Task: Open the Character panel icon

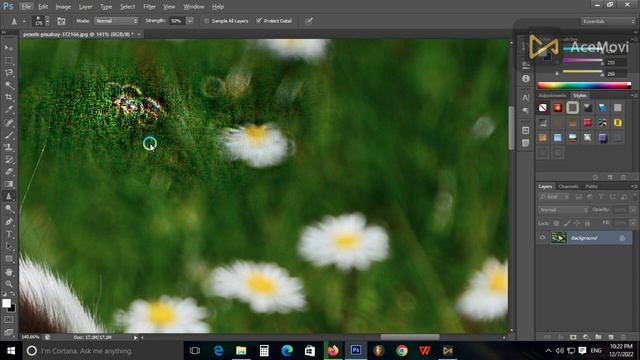Action: (x=526, y=98)
